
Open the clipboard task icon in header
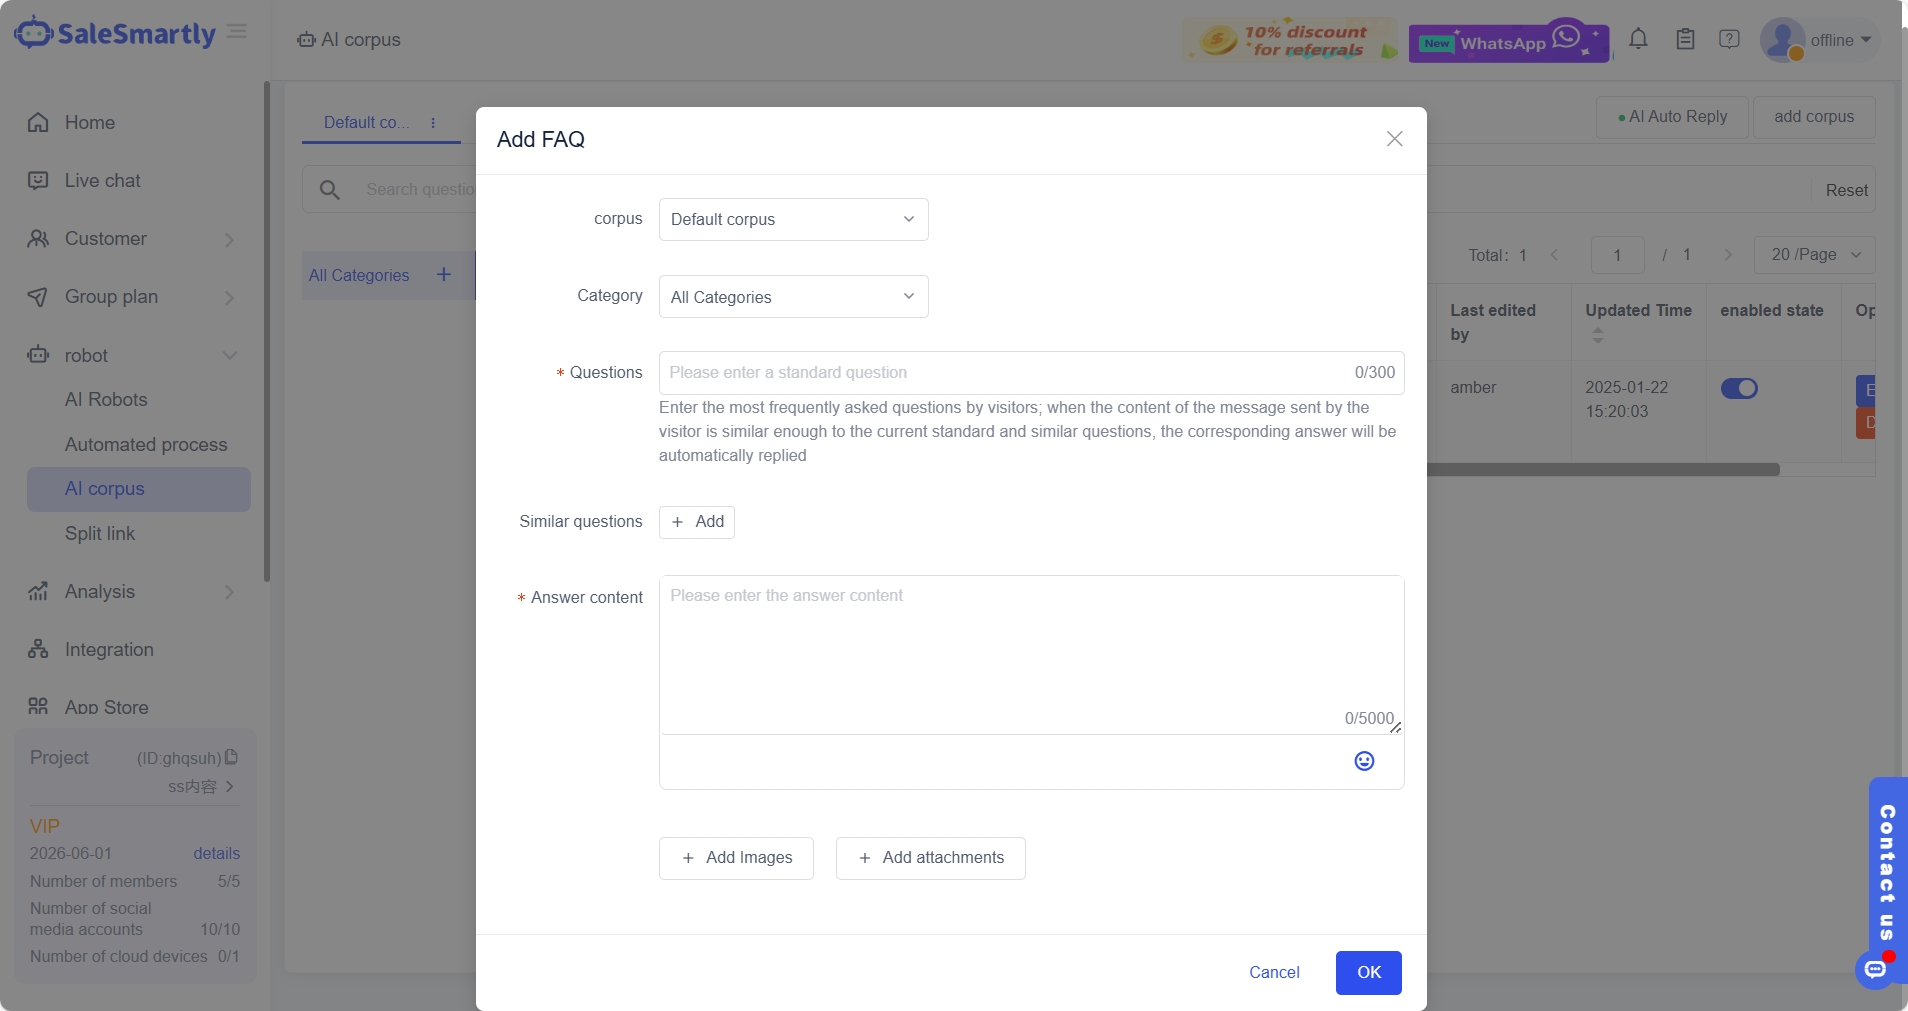tap(1685, 39)
